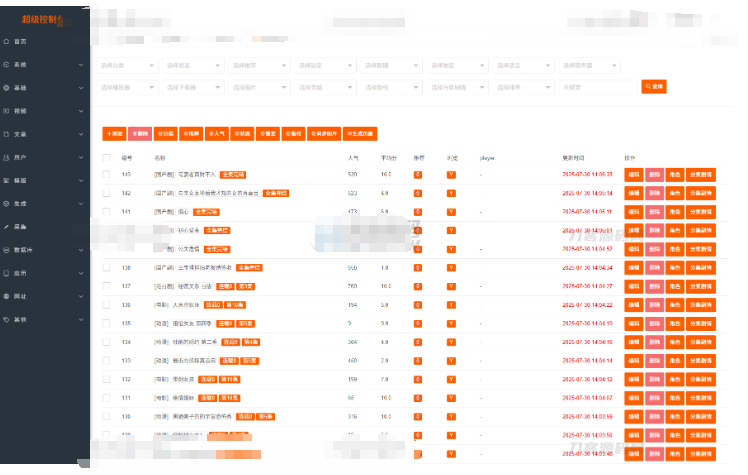Expand the 应用 sidebar chevron

pyautogui.click(x=82, y=273)
